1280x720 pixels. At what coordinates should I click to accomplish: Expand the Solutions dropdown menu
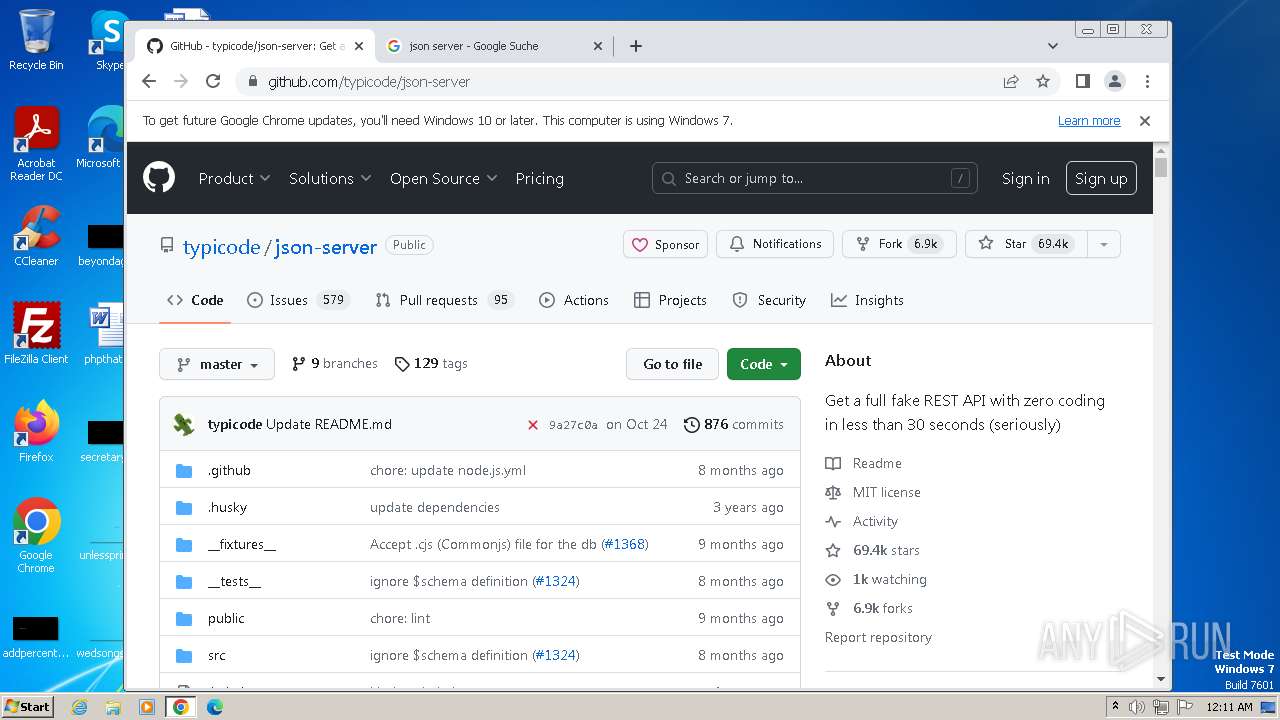pyautogui.click(x=330, y=178)
